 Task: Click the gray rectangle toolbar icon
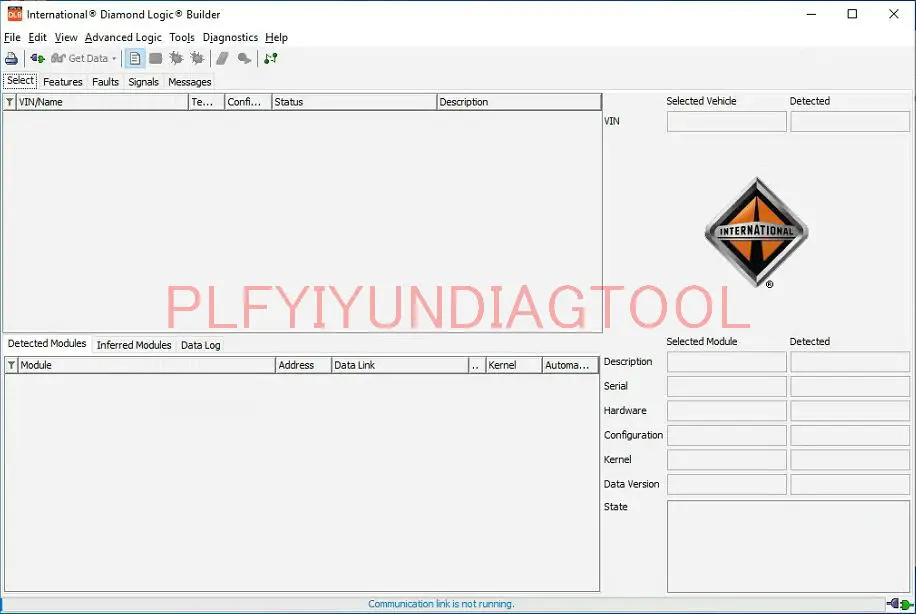155,58
